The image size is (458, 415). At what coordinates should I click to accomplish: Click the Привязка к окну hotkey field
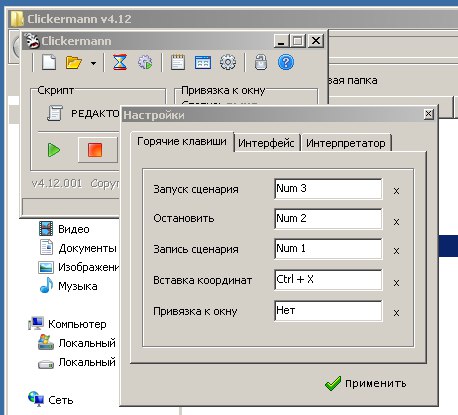click(328, 311)
